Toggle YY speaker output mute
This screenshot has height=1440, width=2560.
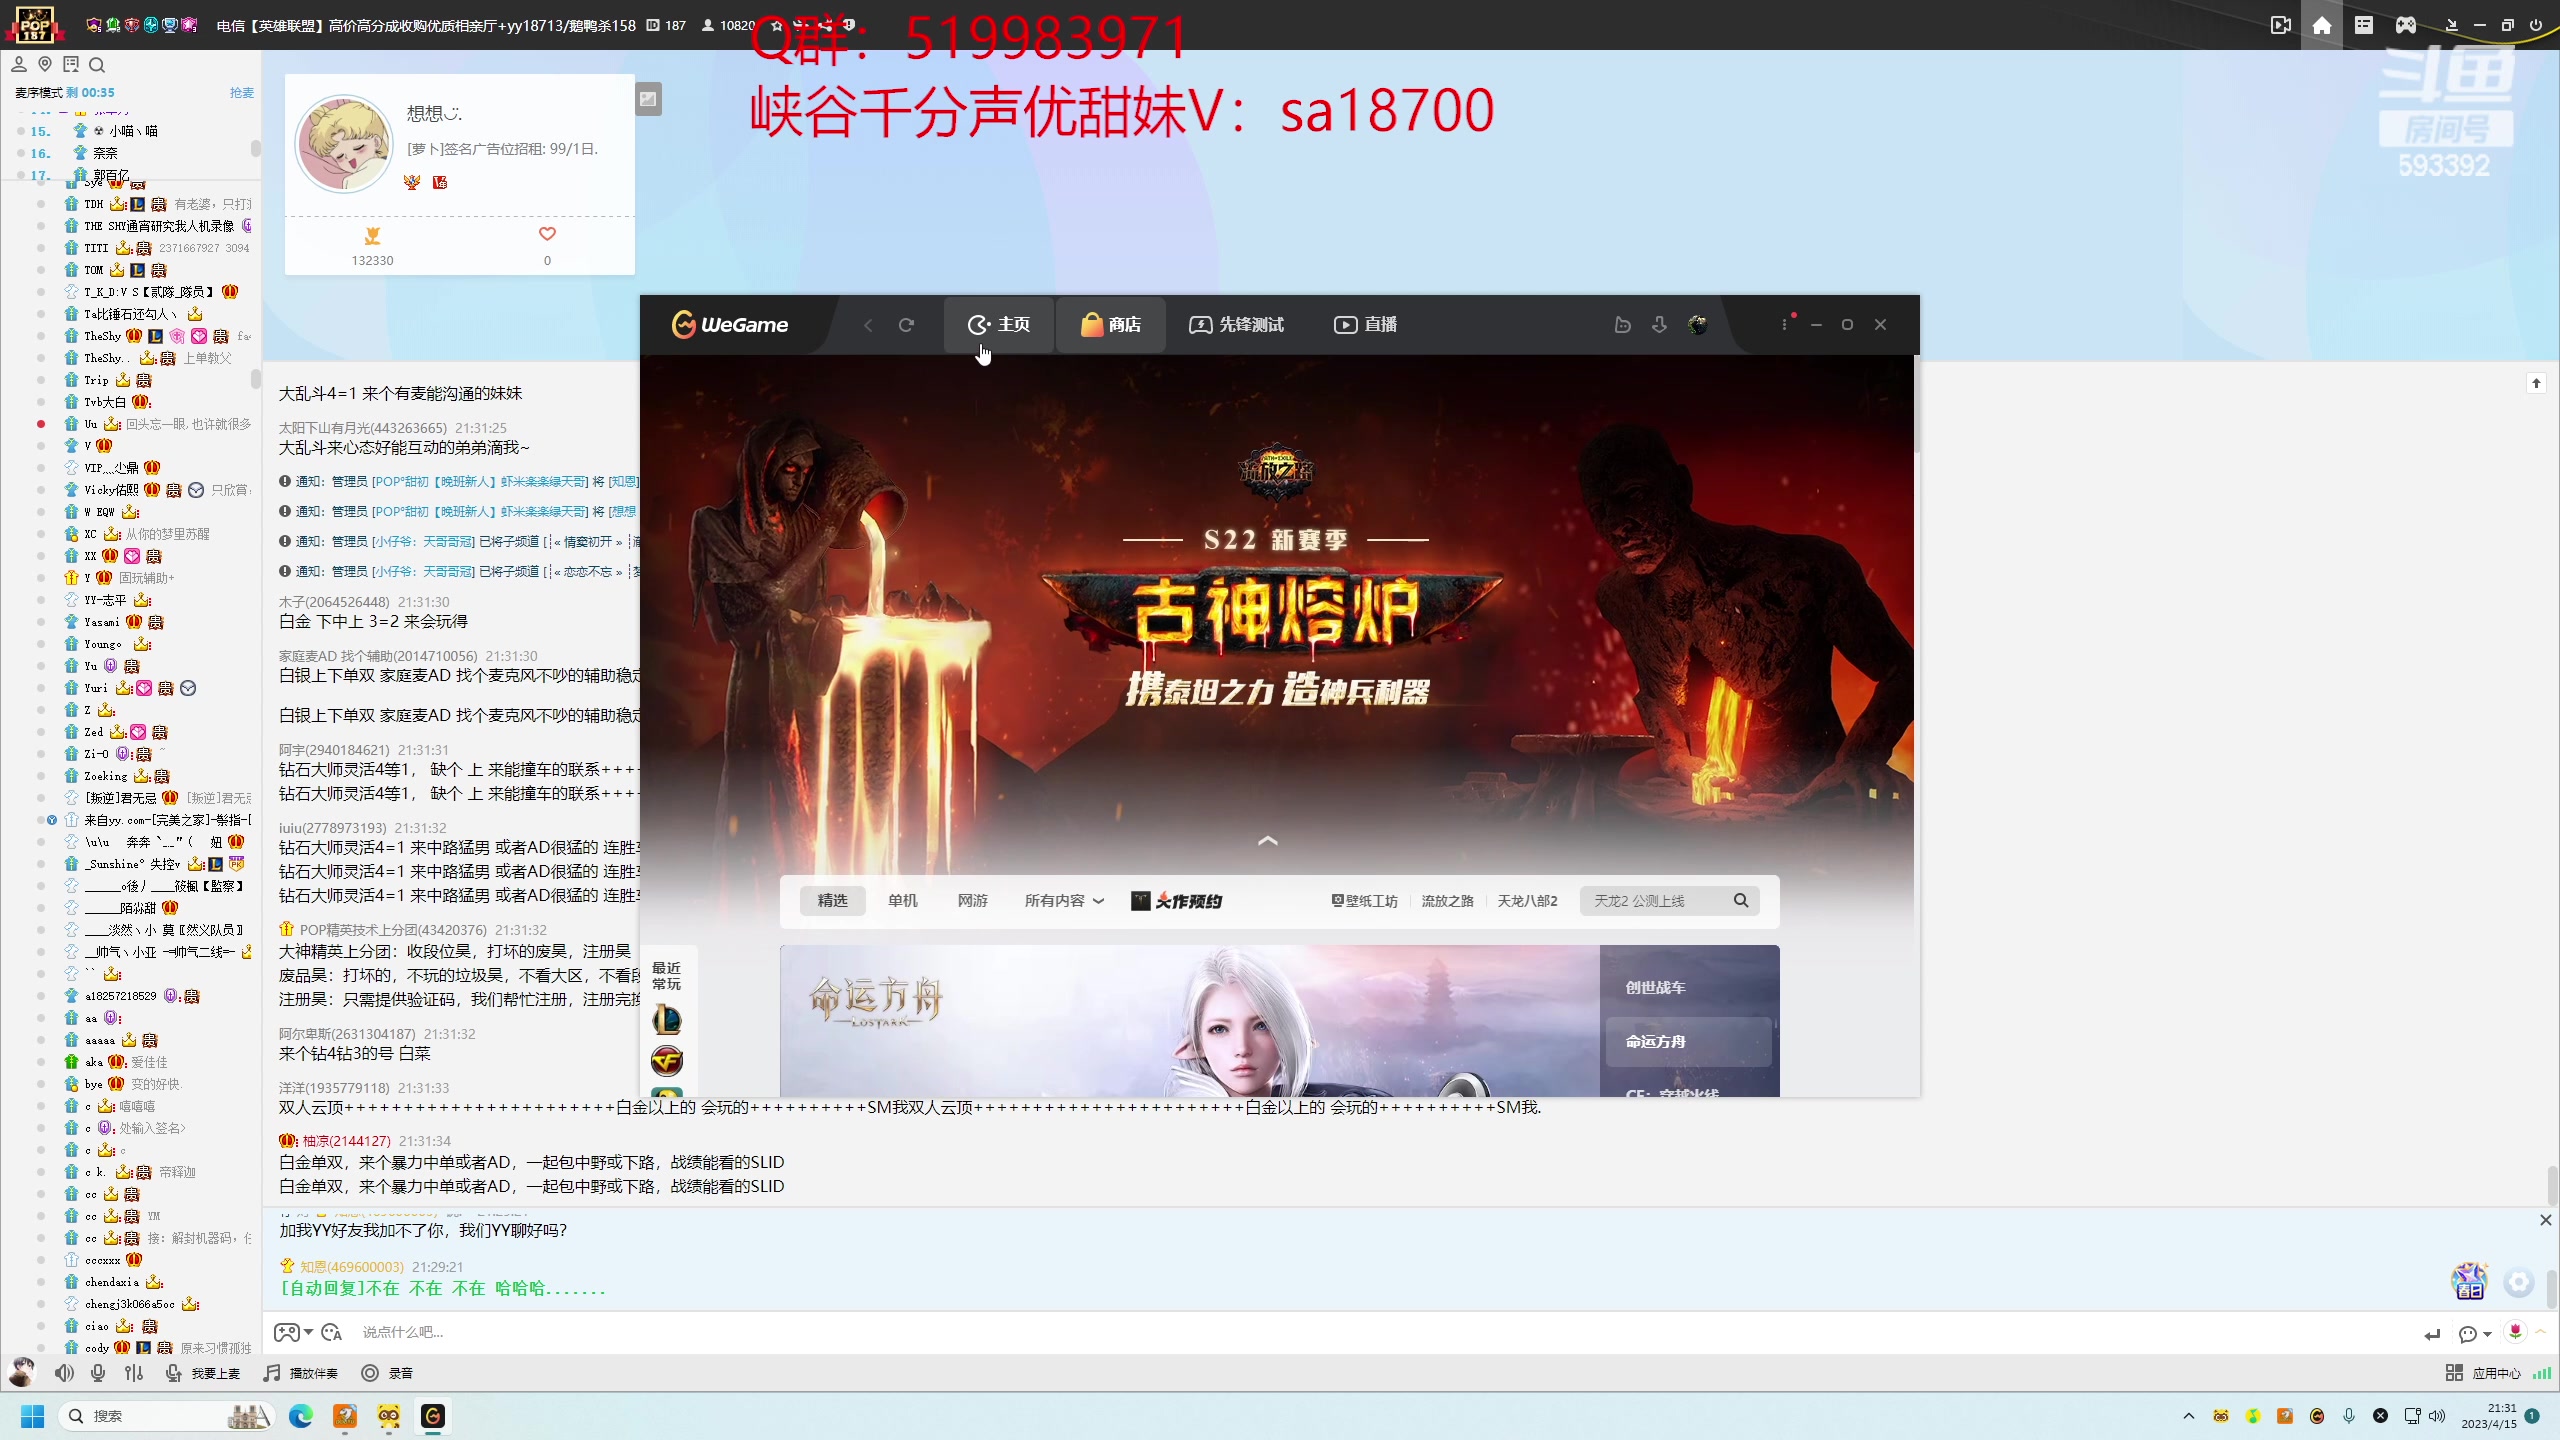pos(64,1373)
